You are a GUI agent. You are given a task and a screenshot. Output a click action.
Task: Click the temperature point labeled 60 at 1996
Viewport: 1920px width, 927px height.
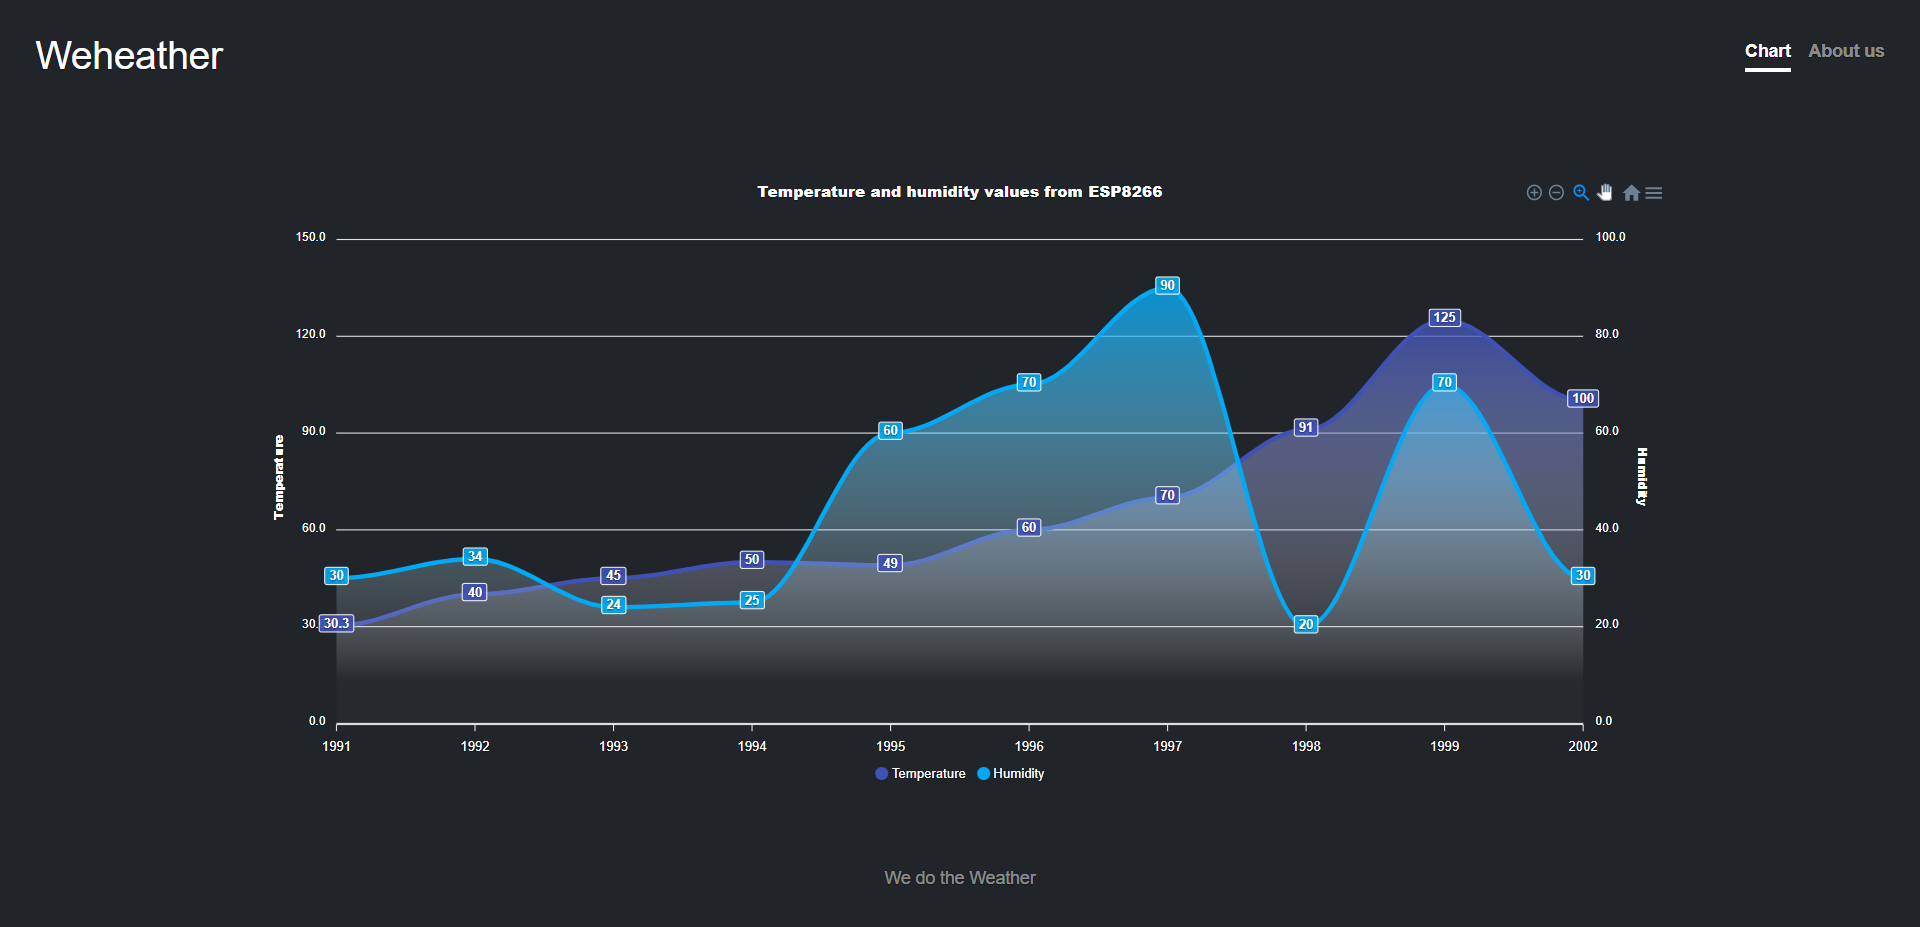click(1029, 528)
